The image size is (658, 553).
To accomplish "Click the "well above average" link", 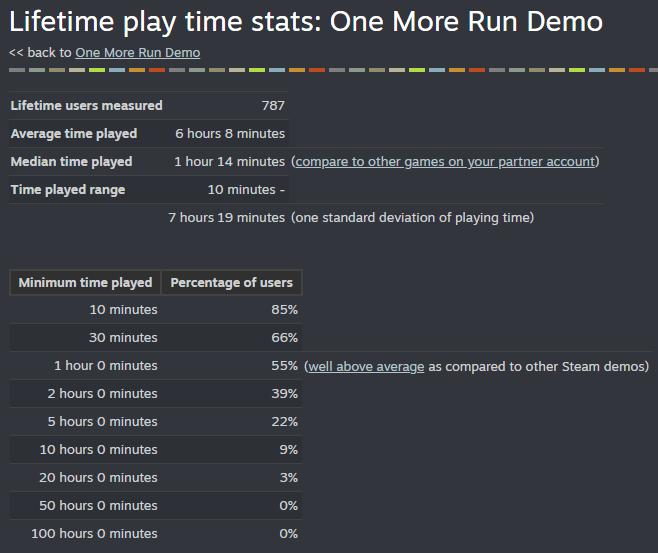I will 366,366.
